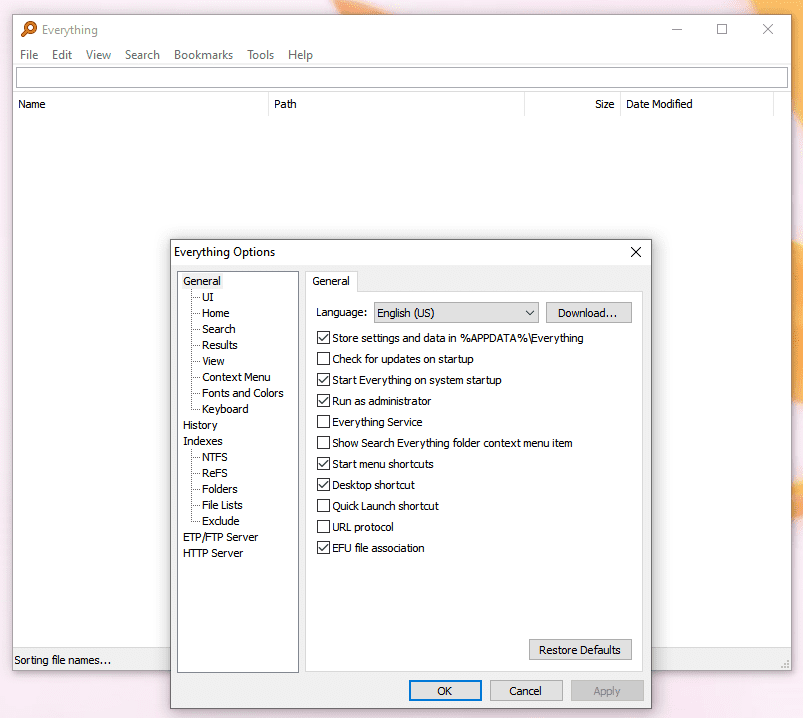The image size is (803, 718).
Task: Sort results by Date Modified header
Action: tap(697, 104)
